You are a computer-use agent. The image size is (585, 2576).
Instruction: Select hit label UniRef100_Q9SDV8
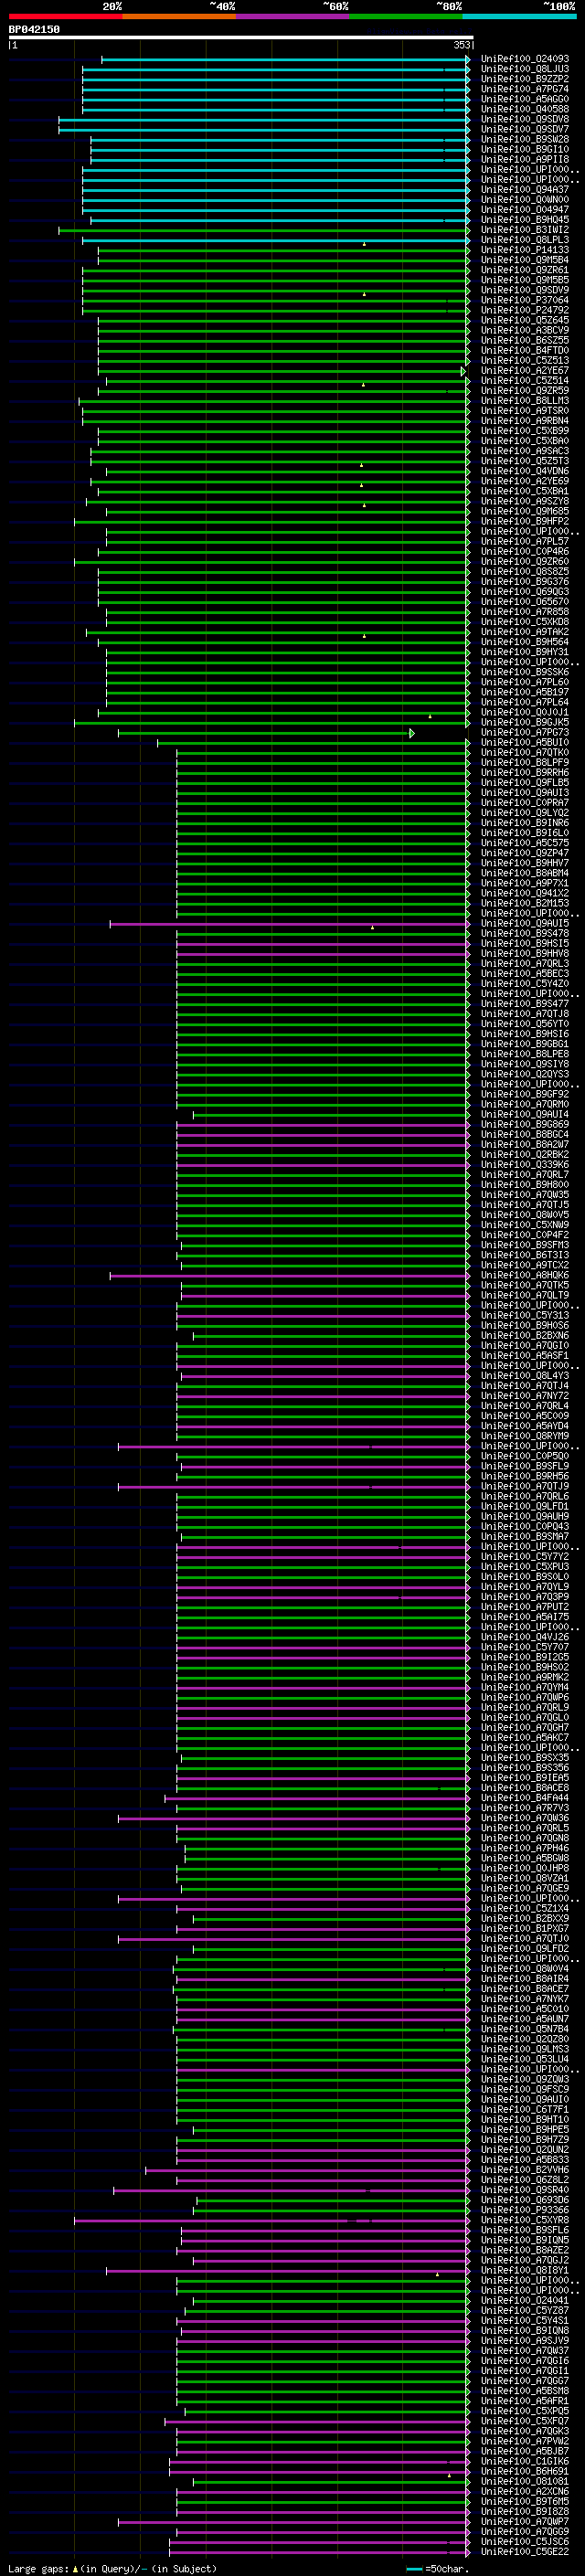pos(525,119)
